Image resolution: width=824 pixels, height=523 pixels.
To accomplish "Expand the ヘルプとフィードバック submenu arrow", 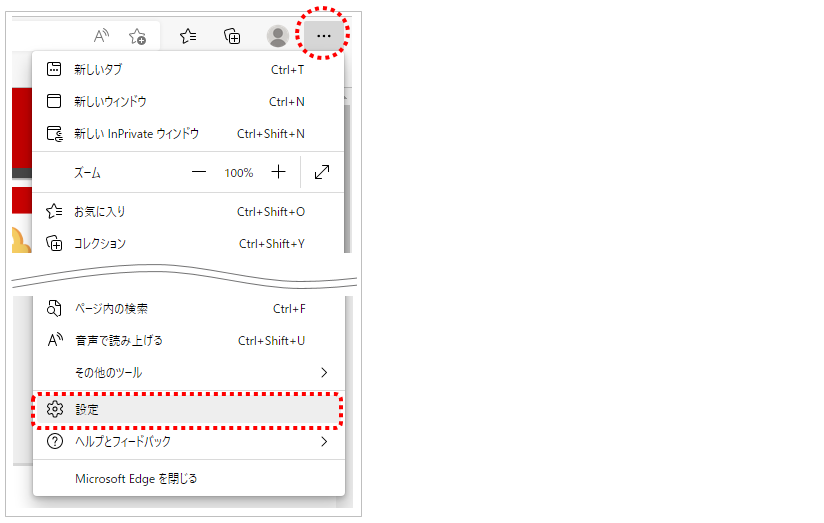I will pyautogui.click(x=323, y=441).
